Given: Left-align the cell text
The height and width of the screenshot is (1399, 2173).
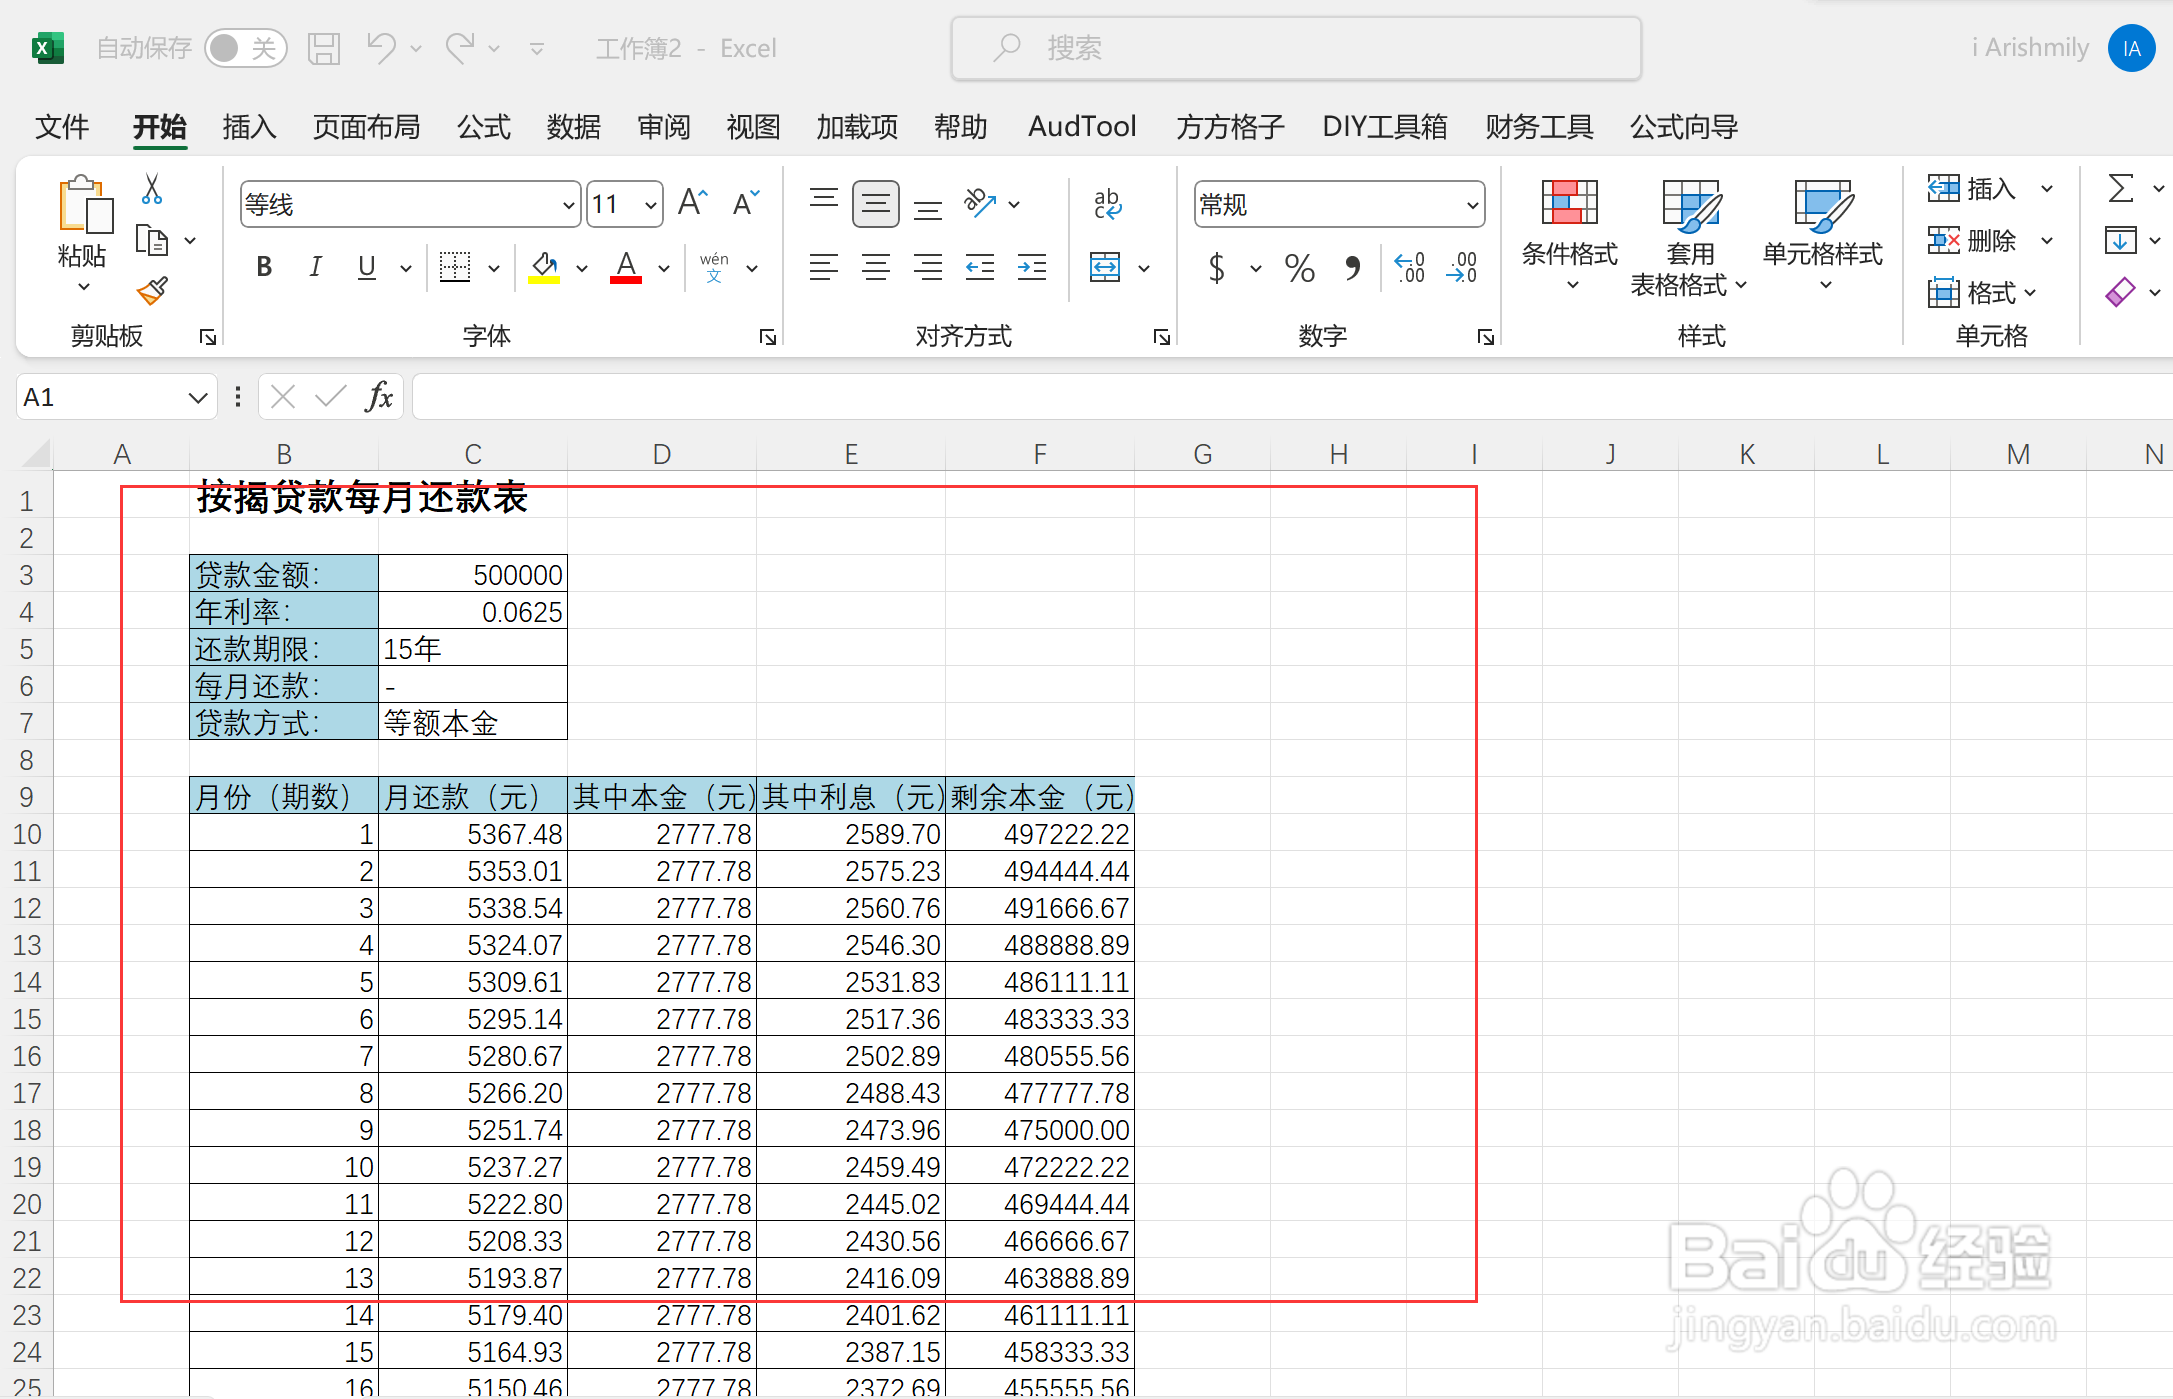Looking at the screenshot, I should (x=824, y=267).
